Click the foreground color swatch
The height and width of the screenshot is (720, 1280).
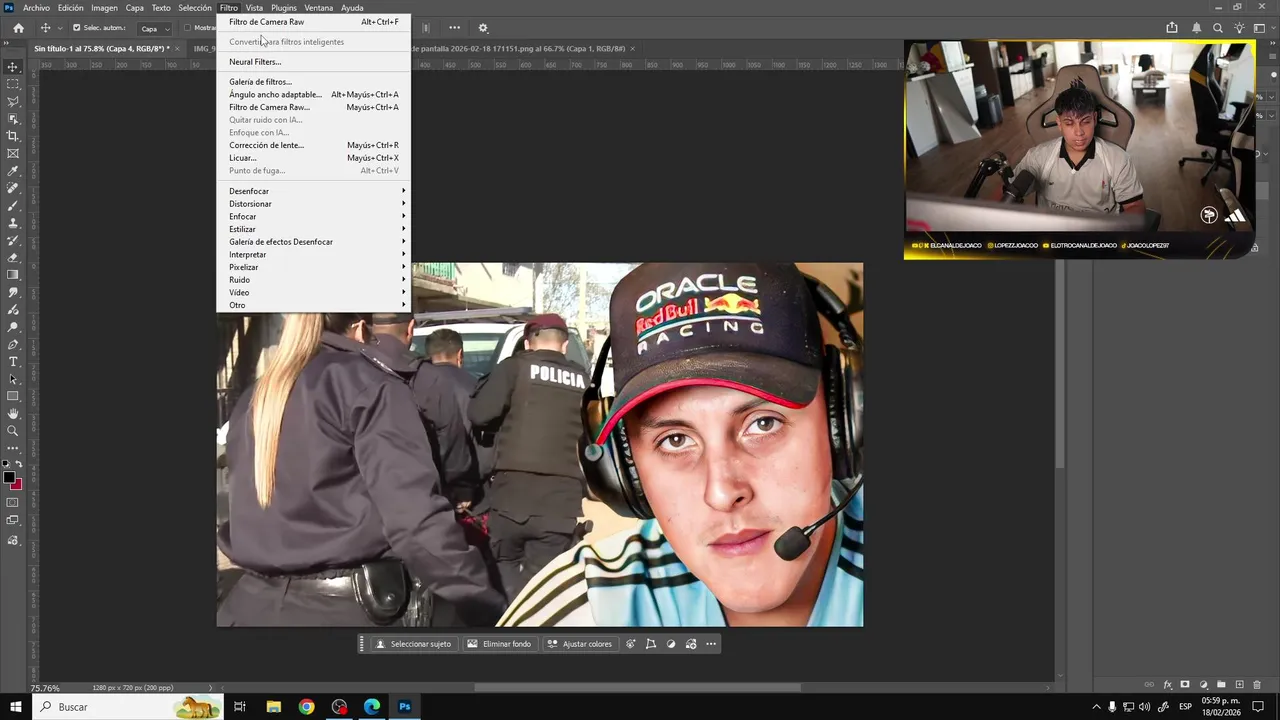coord(9,478)
